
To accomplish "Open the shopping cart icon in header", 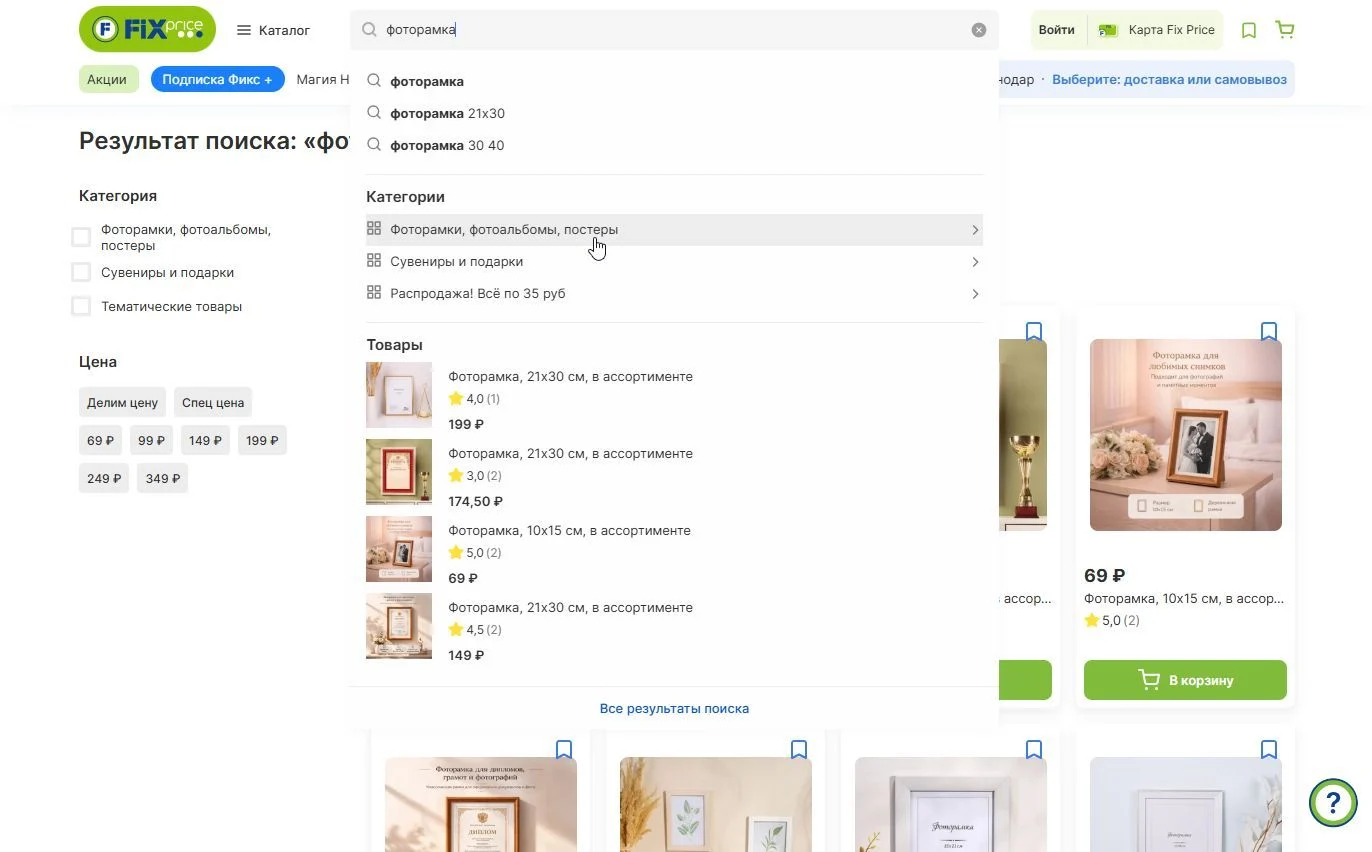I will [x=1285, y=30].
